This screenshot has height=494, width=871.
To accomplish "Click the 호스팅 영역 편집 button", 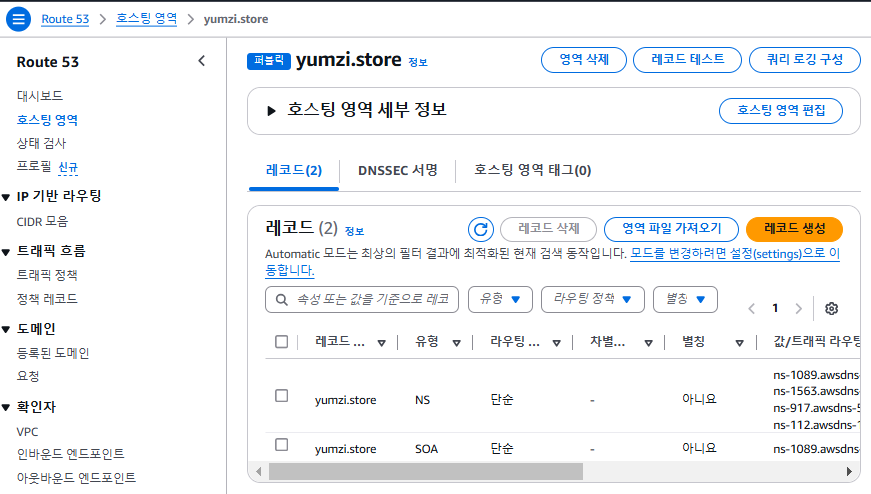I will point(780,111).
